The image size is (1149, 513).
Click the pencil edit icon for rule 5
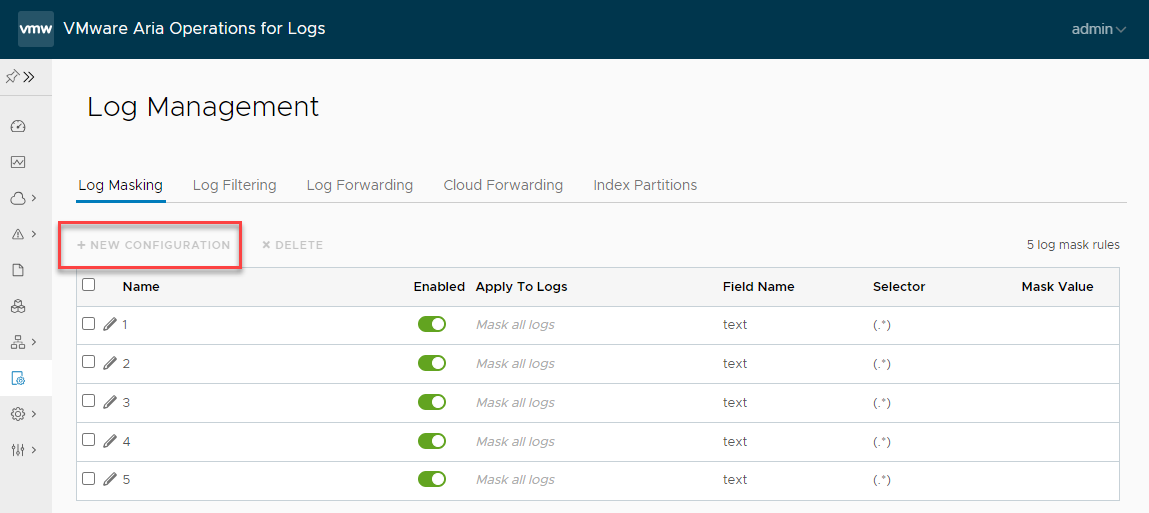[110, 480]
